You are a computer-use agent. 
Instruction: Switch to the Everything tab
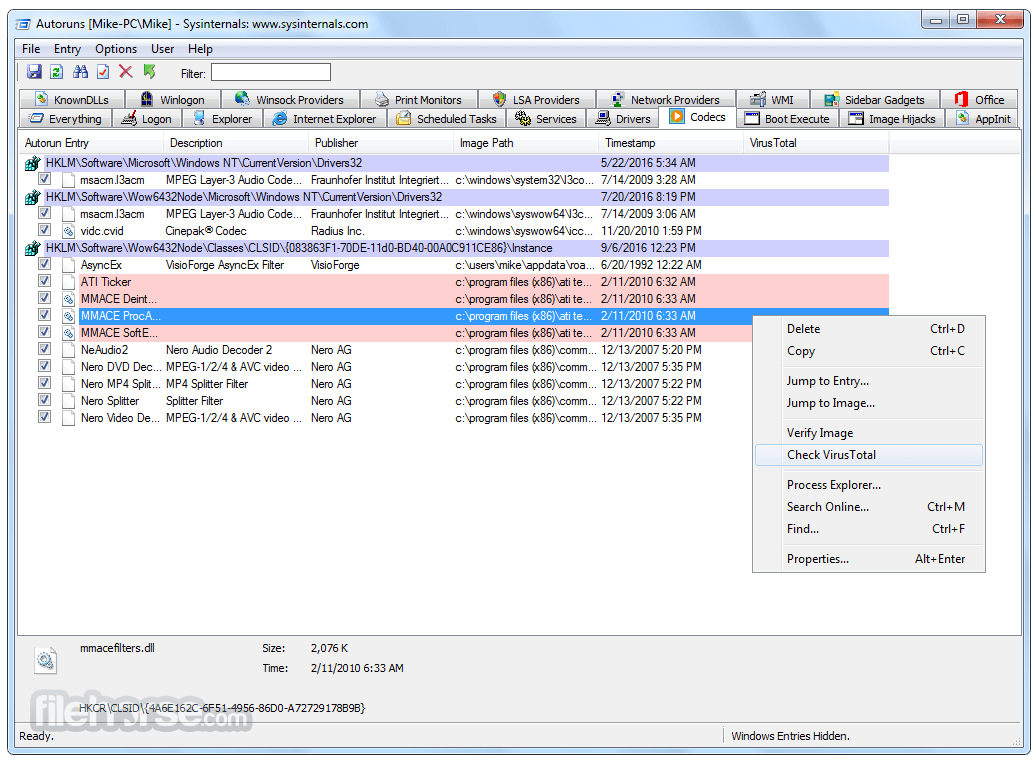[65, 119]
